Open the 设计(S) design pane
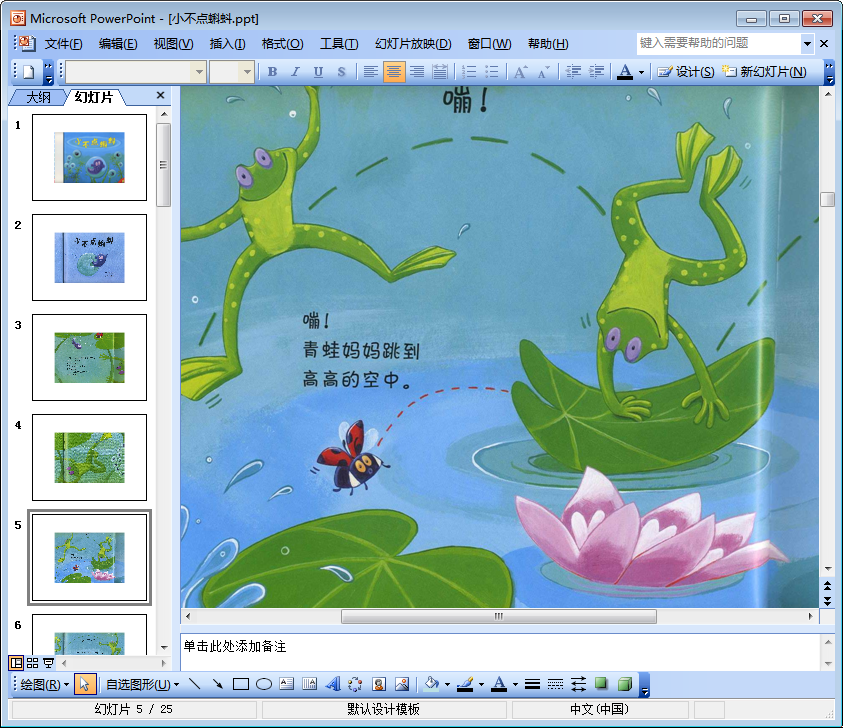 pos(685,72)
